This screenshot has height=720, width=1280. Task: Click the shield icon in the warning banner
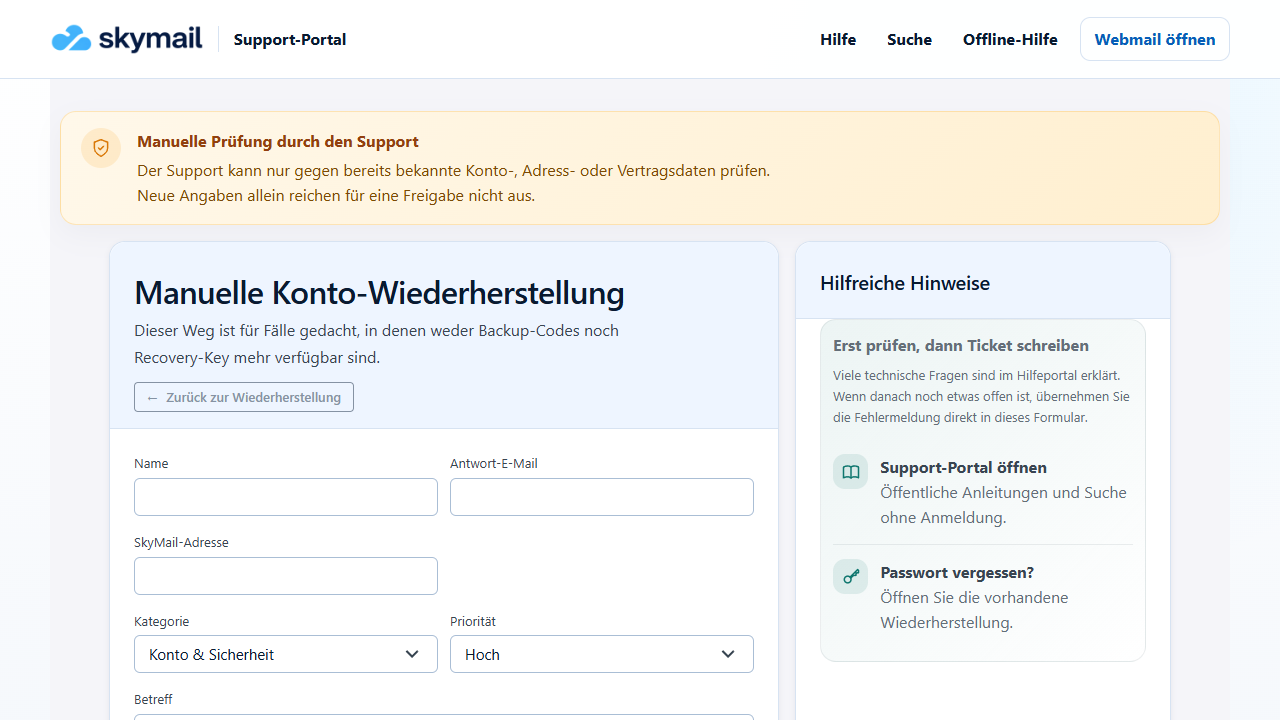point(101,148)
